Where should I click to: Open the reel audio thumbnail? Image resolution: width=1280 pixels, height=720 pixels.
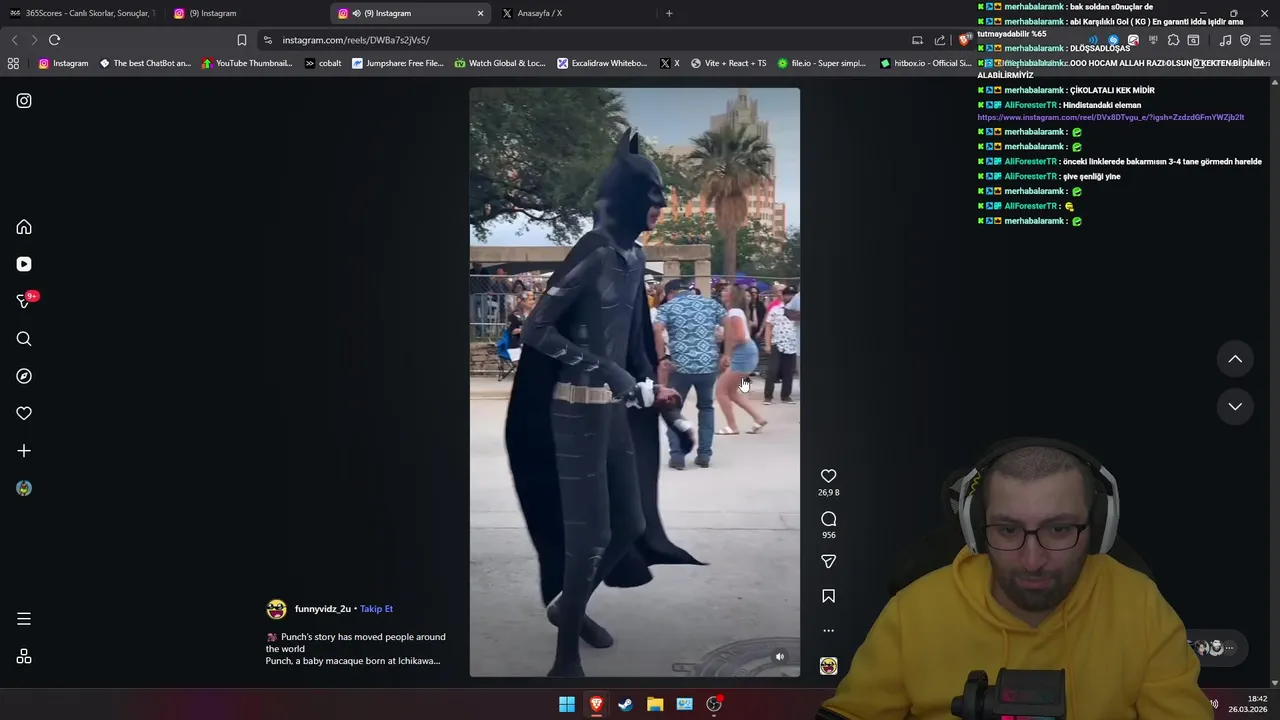point(828,666)
